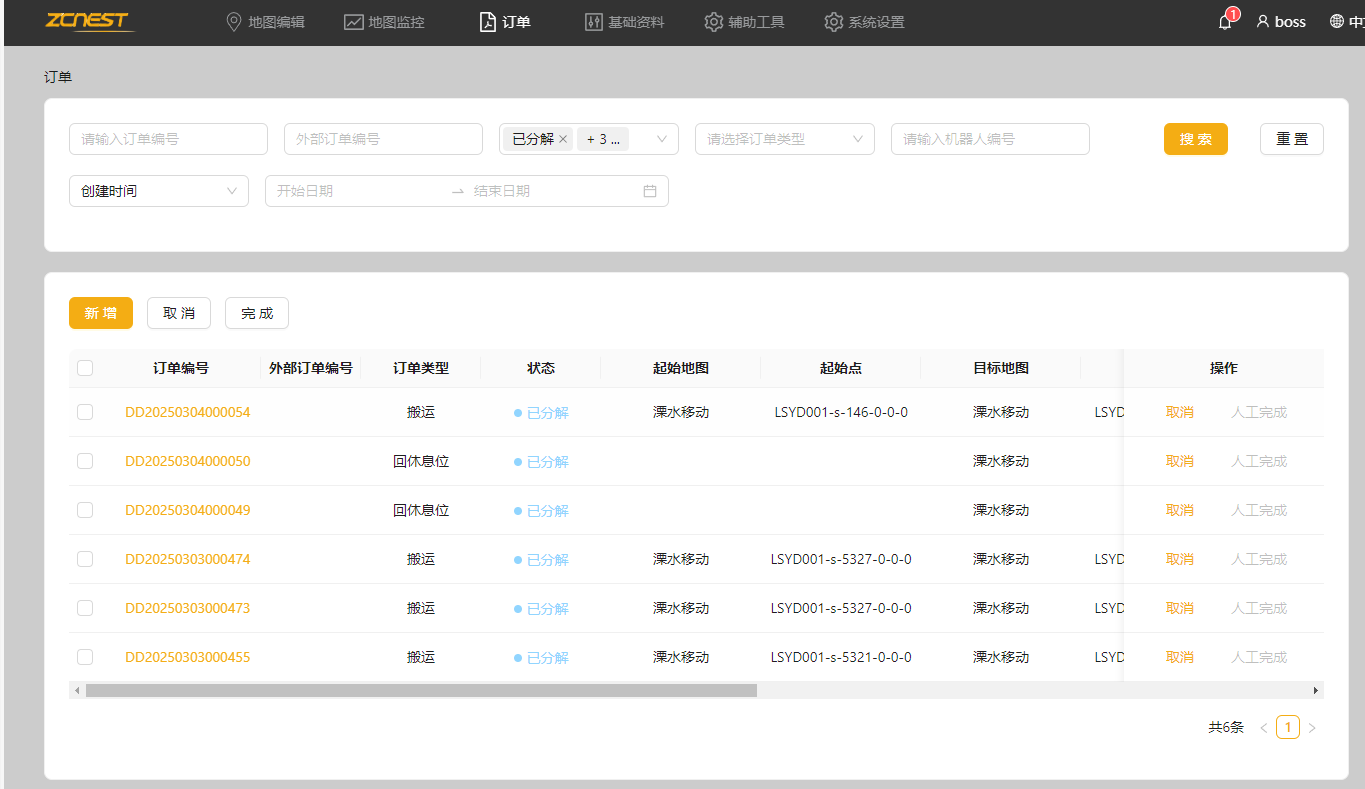1365x789 pixels.
Task: Cancel order DD20250304000054 via 取消
Action: tap(1180, 412)
